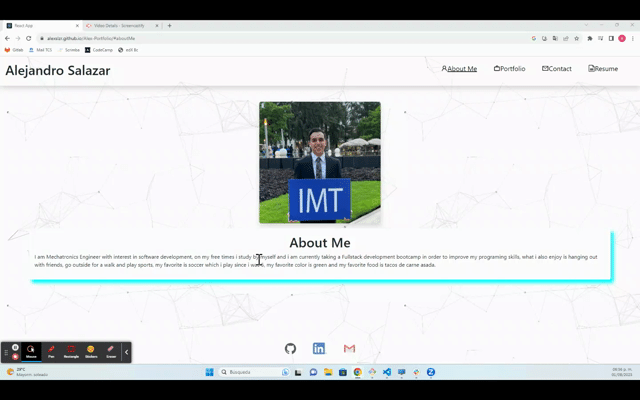
Task: Reload the current page
Action: pos(29,38)
